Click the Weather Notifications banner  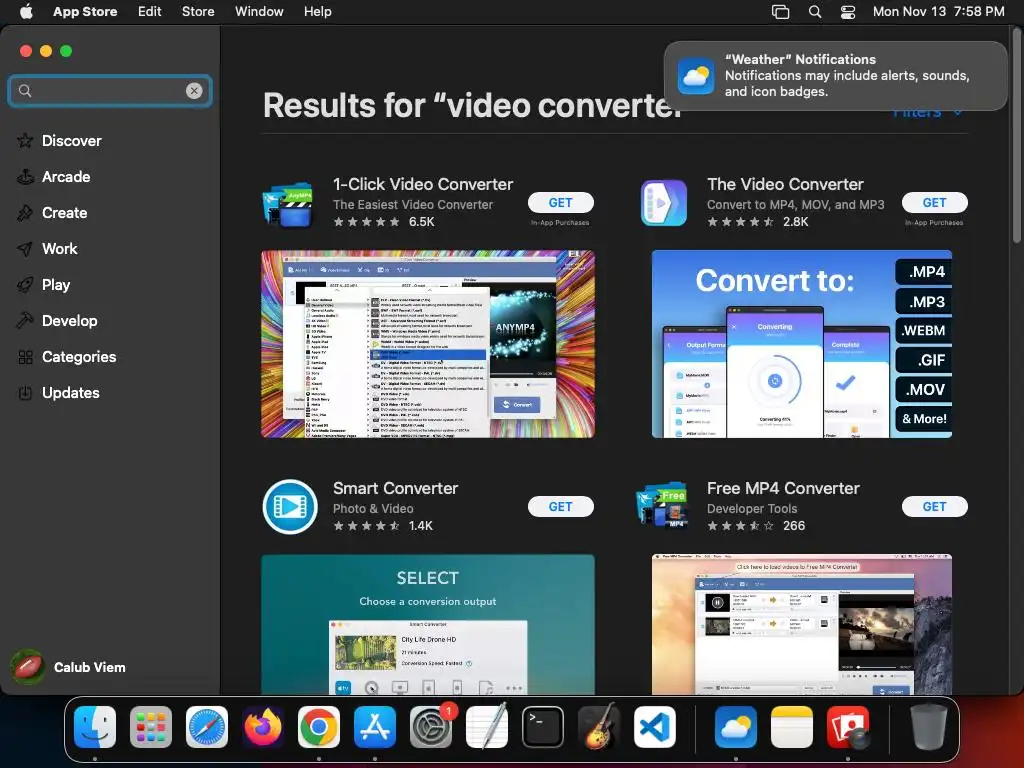click(835, 76)
